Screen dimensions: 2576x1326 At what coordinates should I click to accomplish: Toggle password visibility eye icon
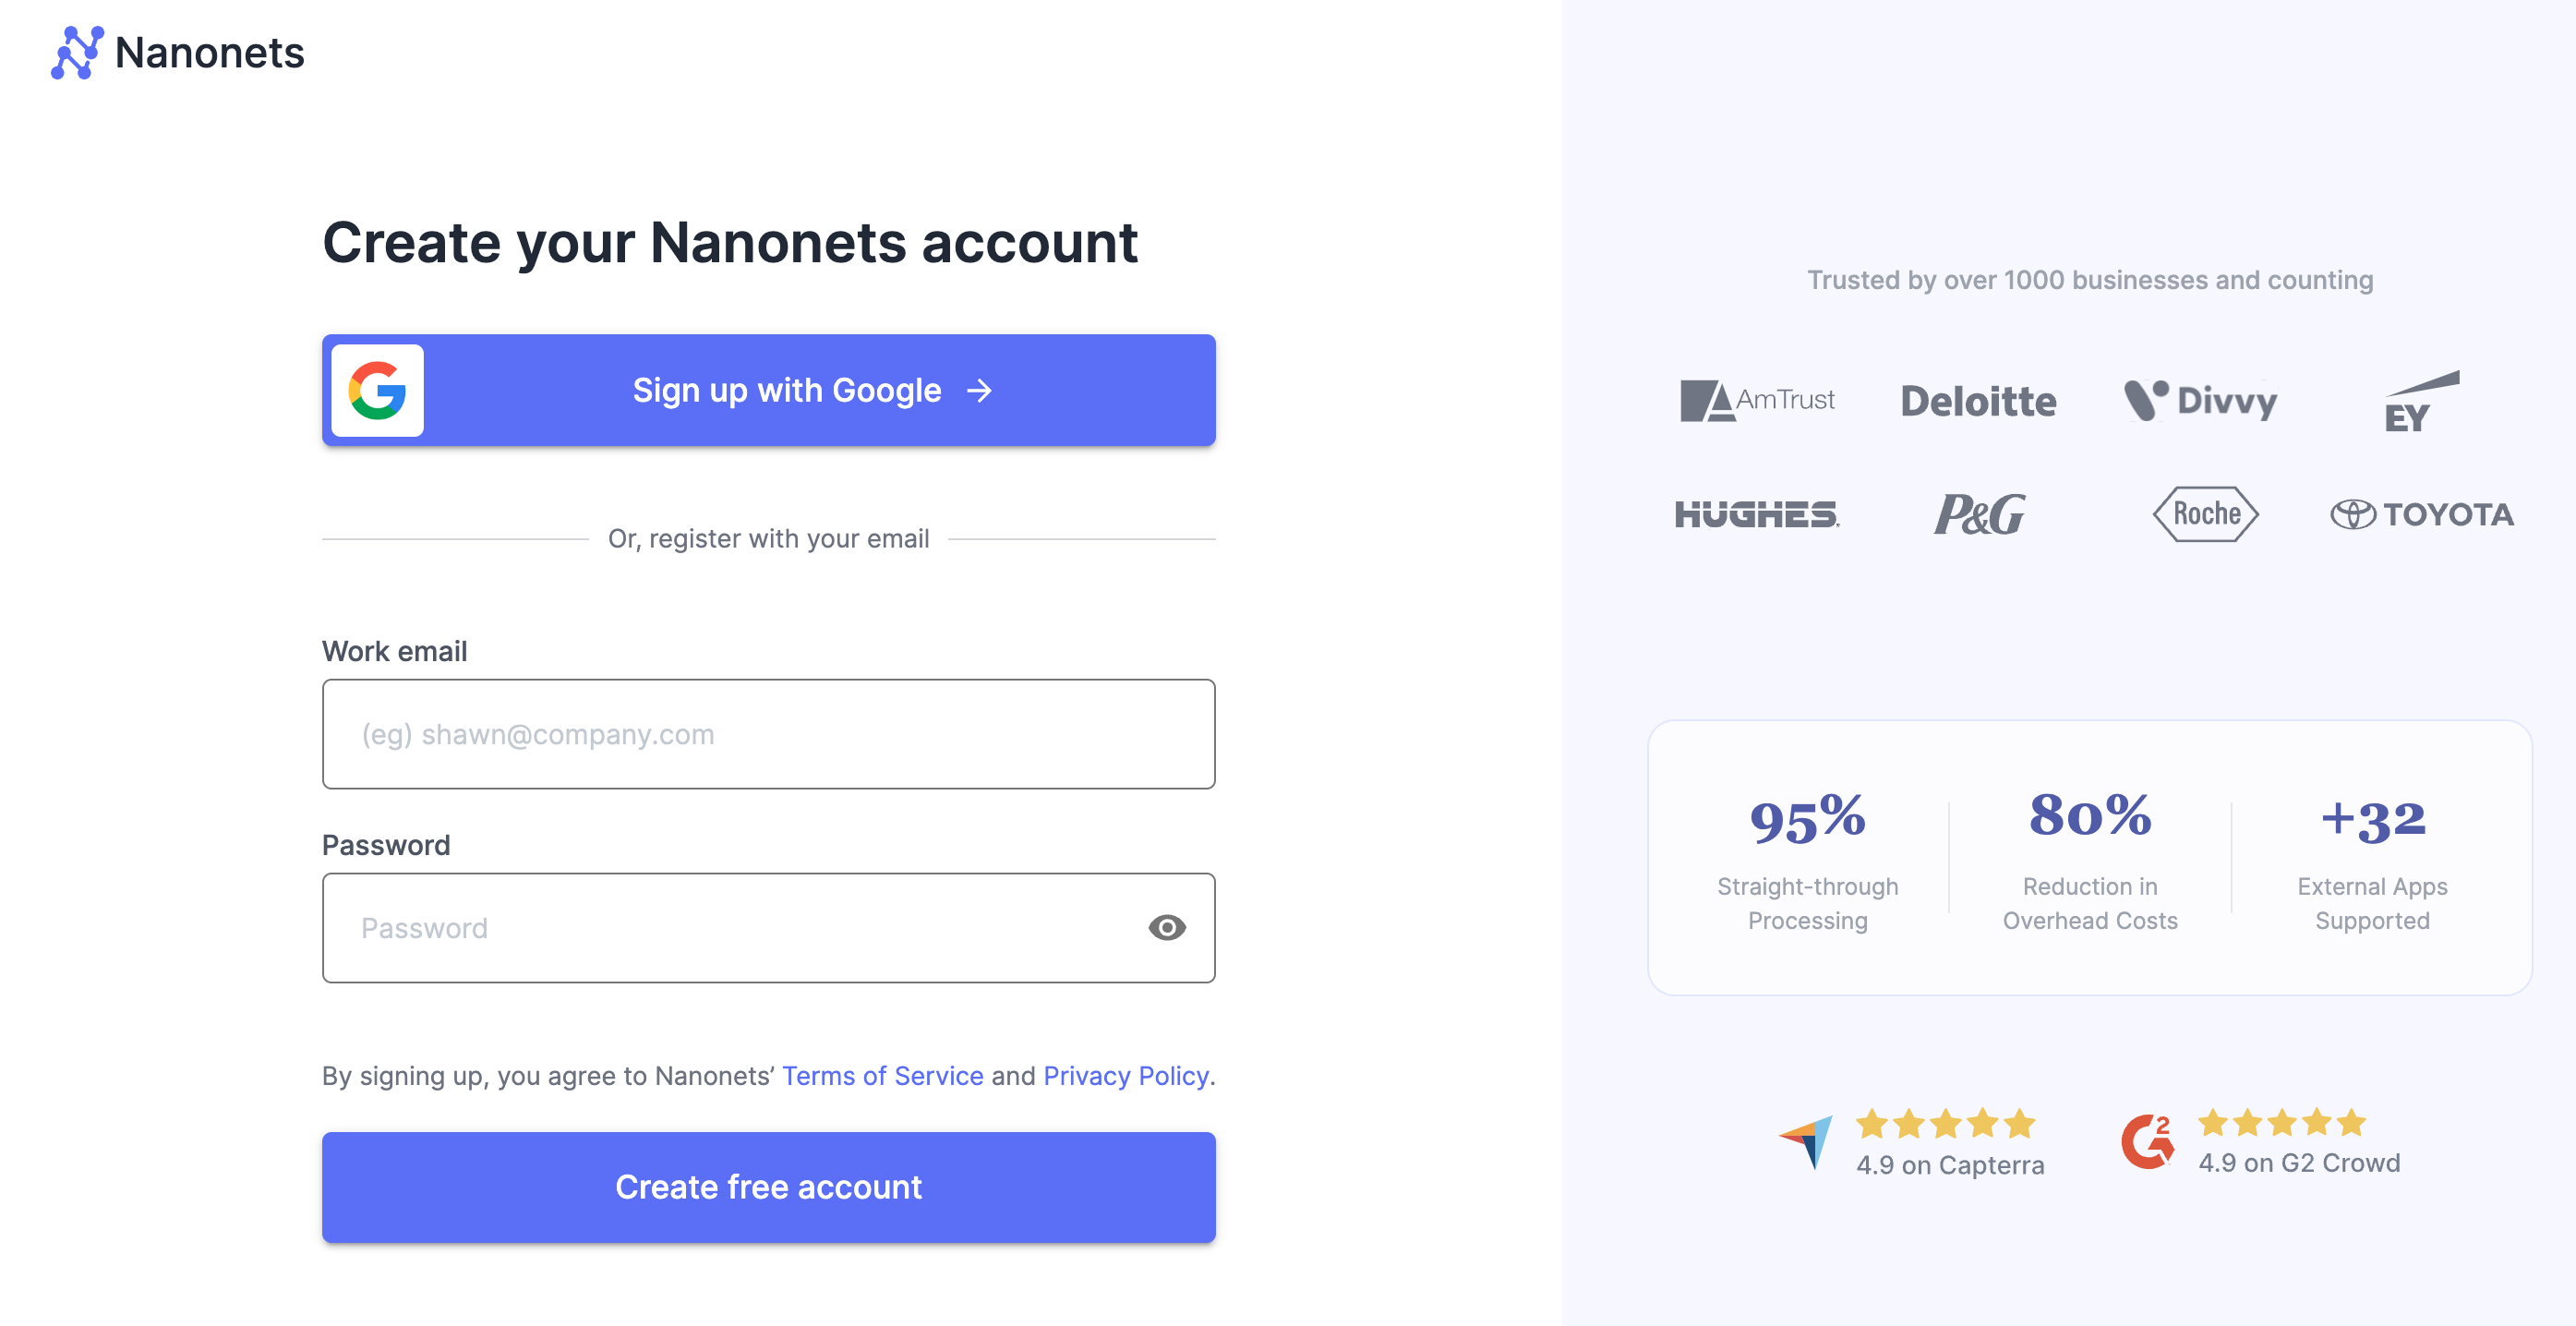pos(1166,928)
